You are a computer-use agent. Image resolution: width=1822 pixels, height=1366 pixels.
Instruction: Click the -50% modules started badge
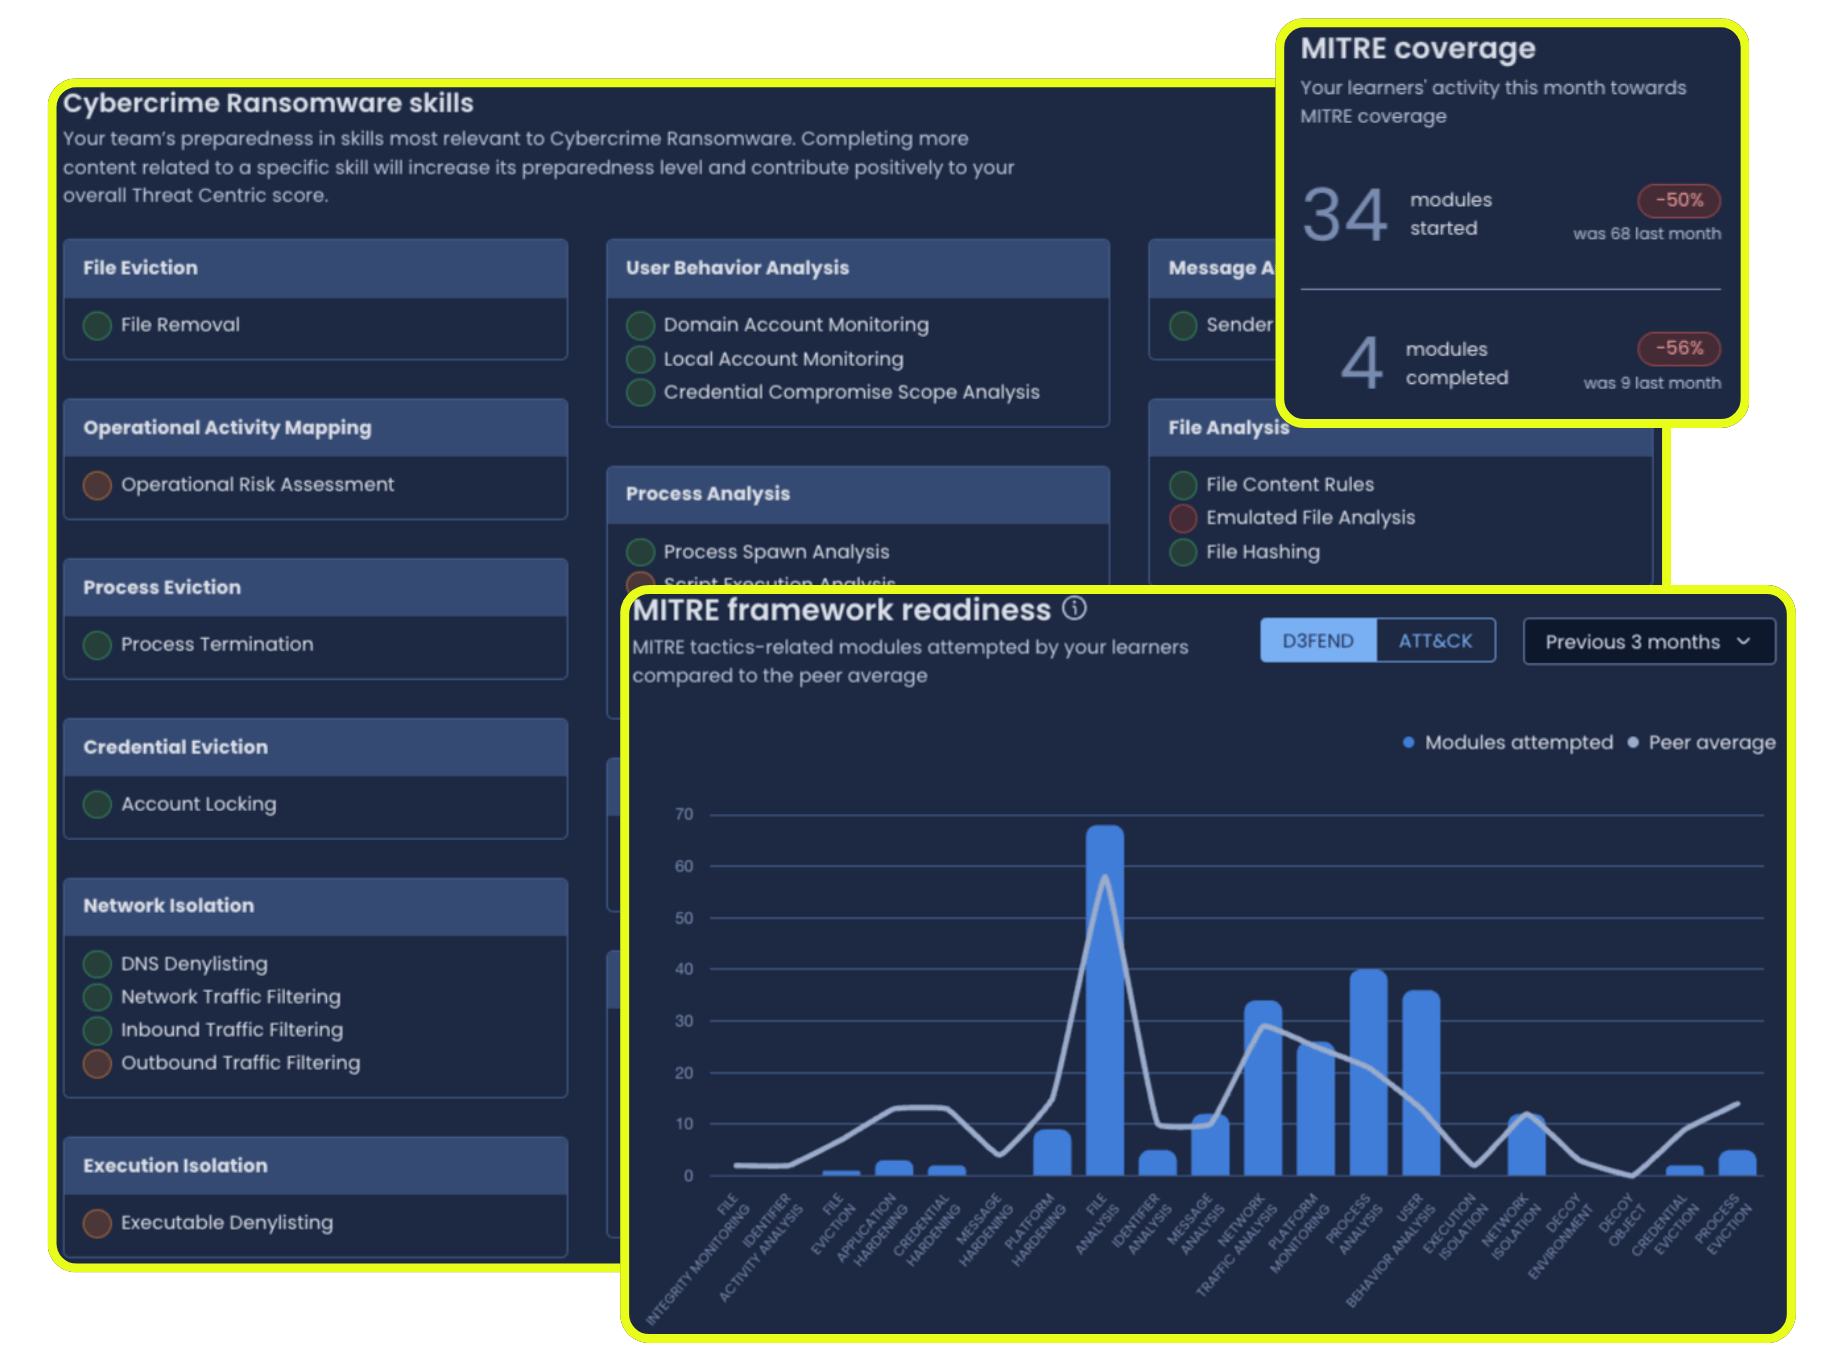click(1679, 200)
